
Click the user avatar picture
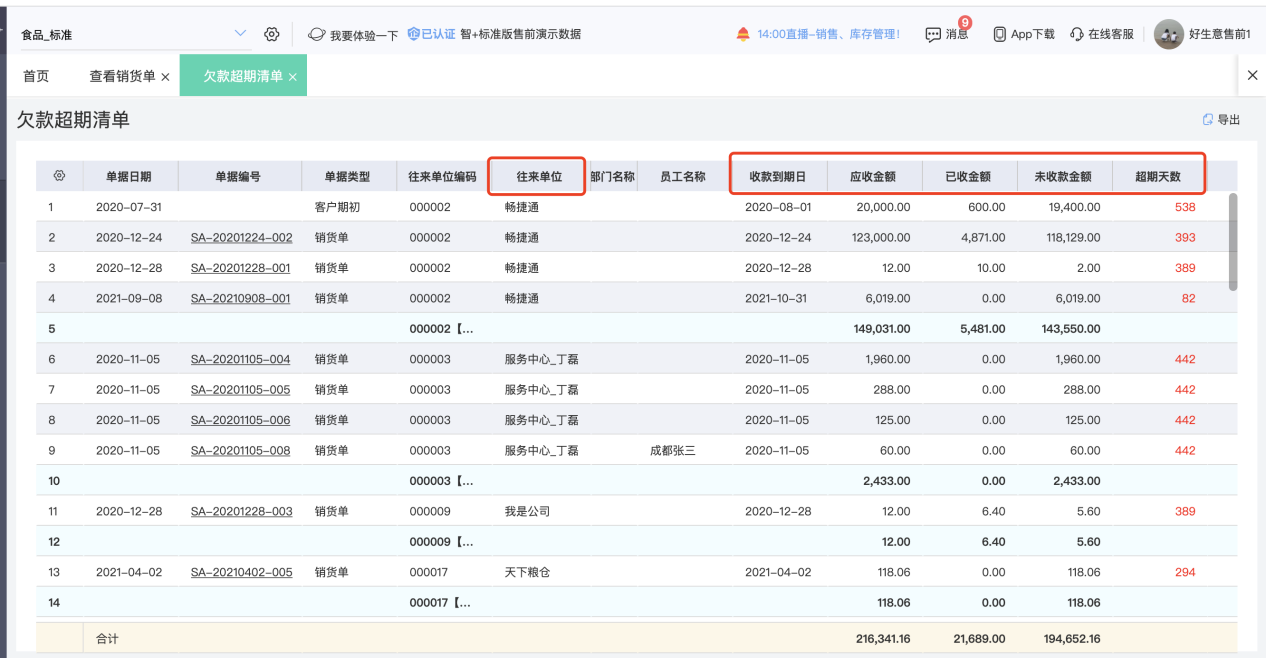pyautogui.click(x=1169, y=34)
